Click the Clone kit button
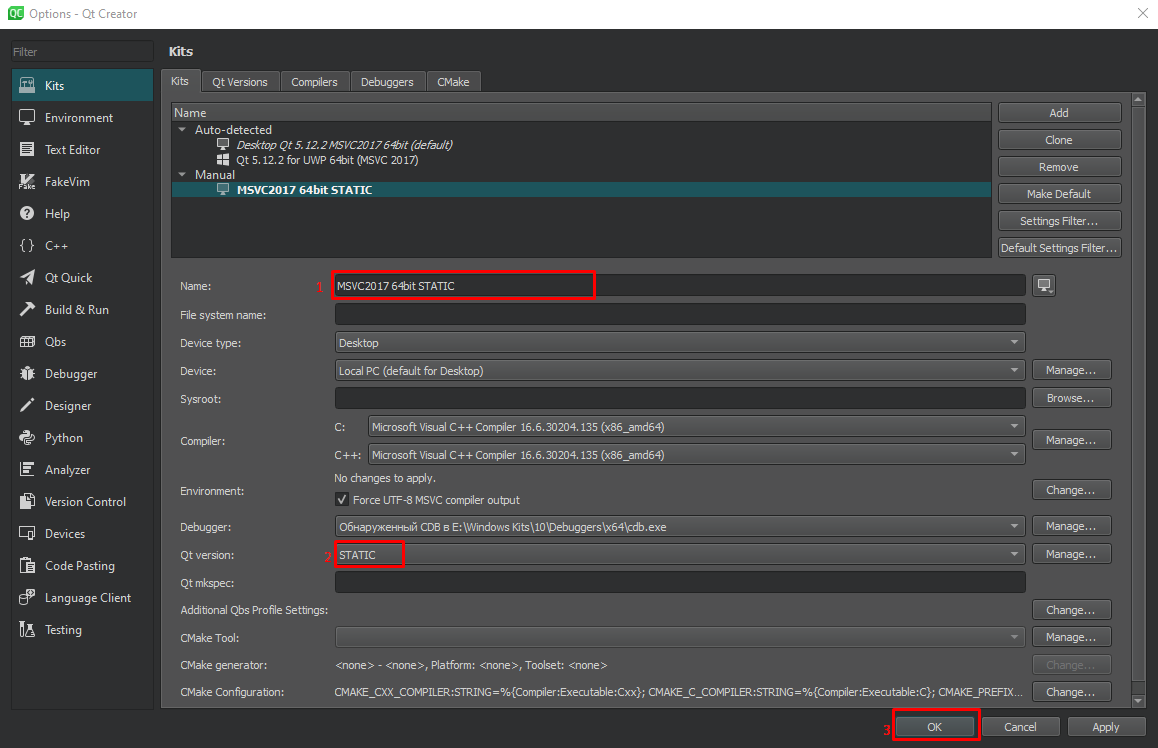Screen dimensions: 1158x748 click(1059, 140)
